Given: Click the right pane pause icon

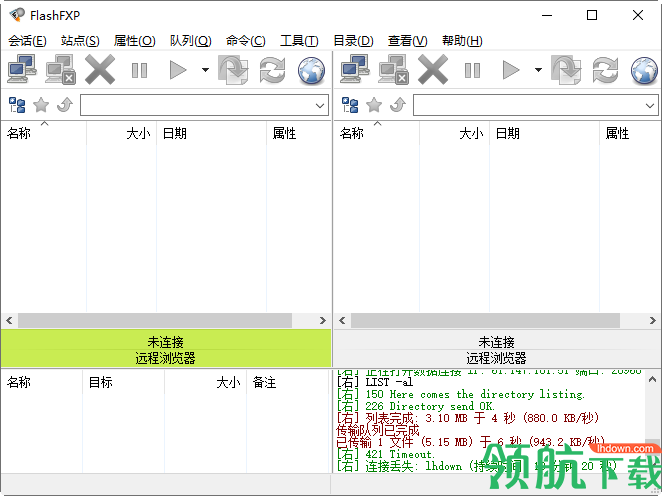Looking at the screenshot, I should coord(472,70).
